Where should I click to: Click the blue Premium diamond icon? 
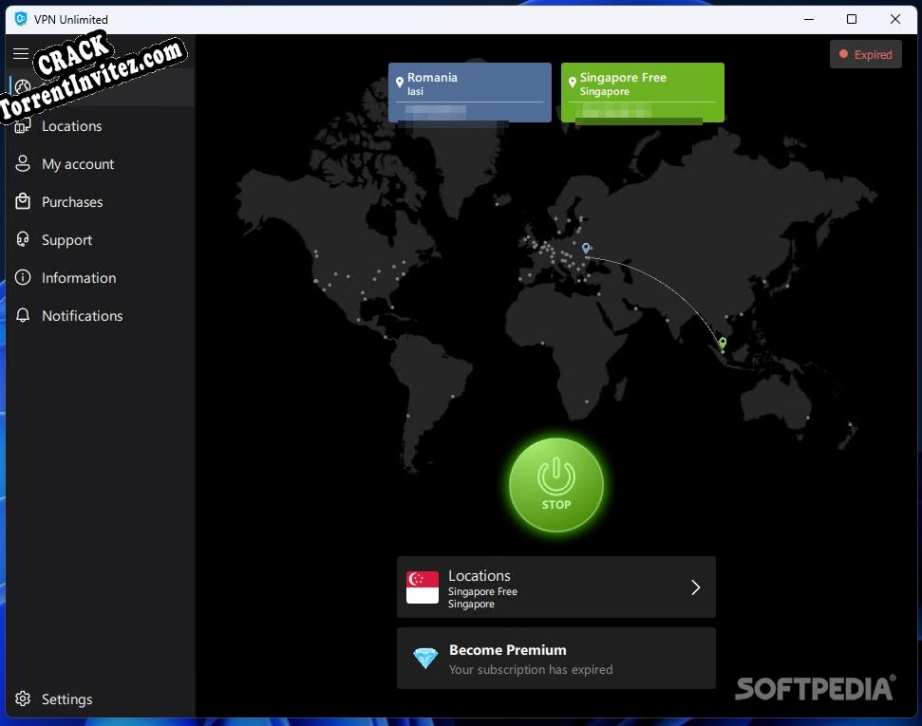coord(424,658)
